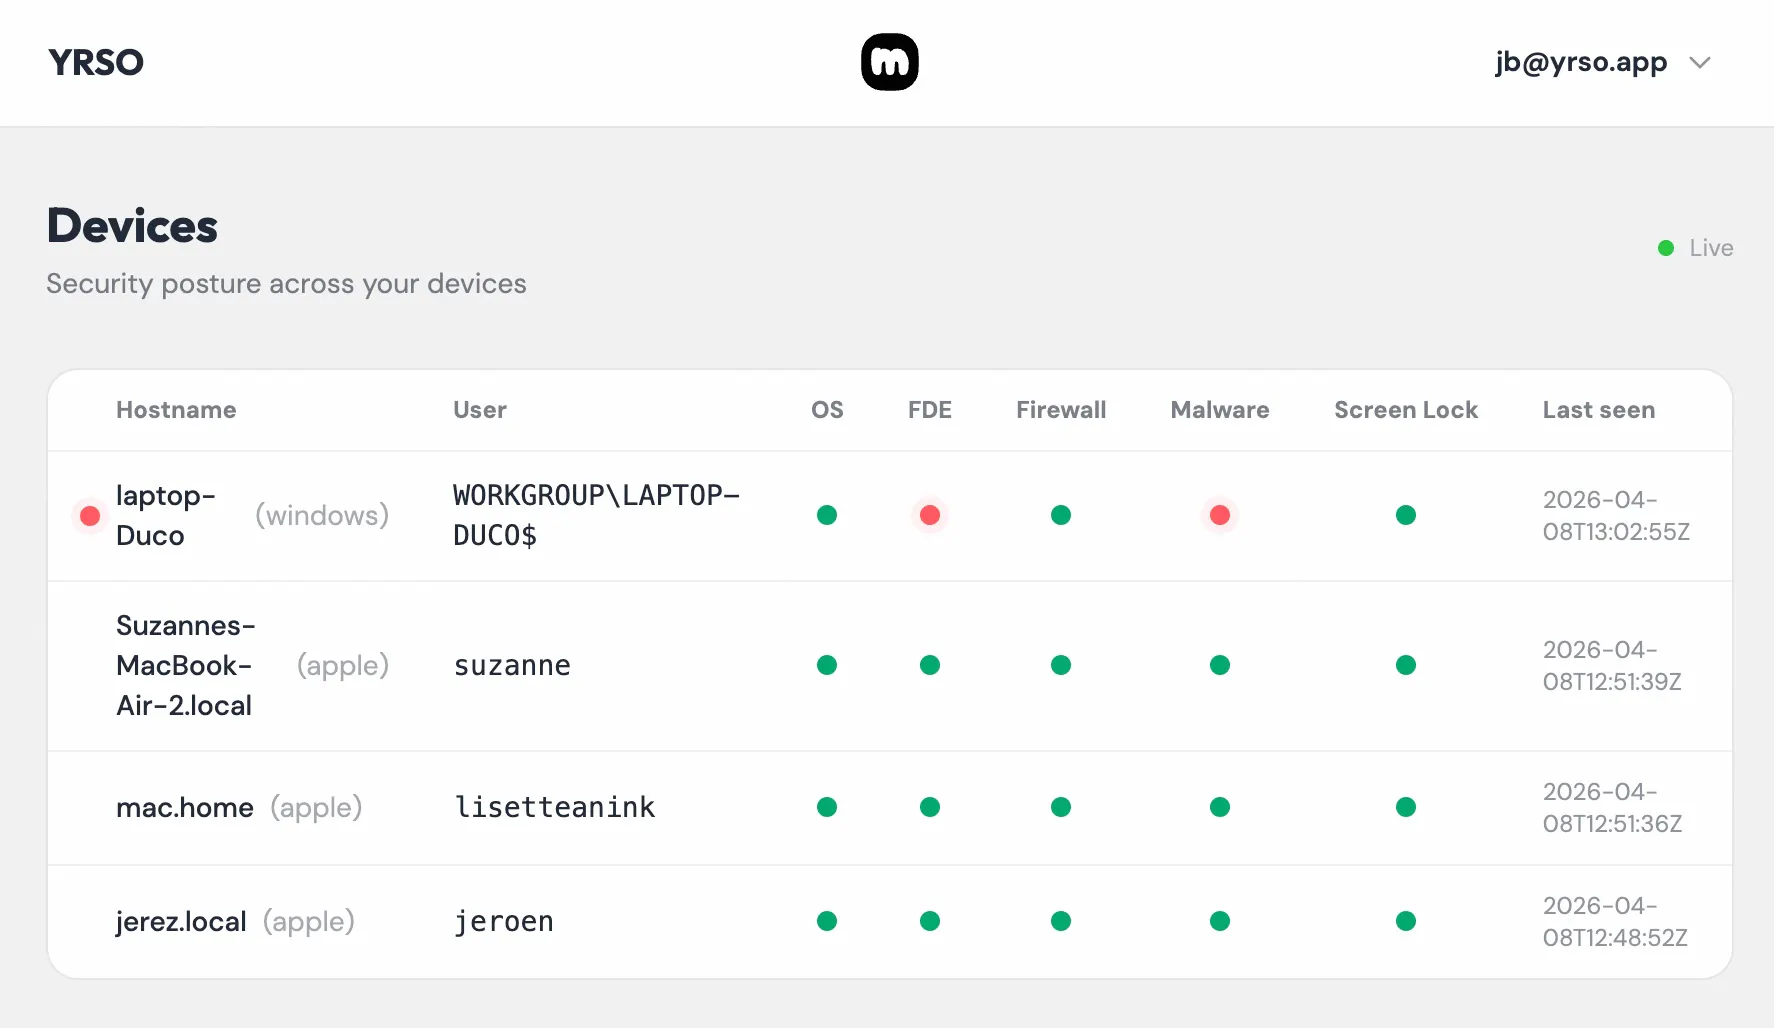Click the (apple) label next to mac.home
This screenshot has height=1028, width=1774.
[x=316, y=807]
